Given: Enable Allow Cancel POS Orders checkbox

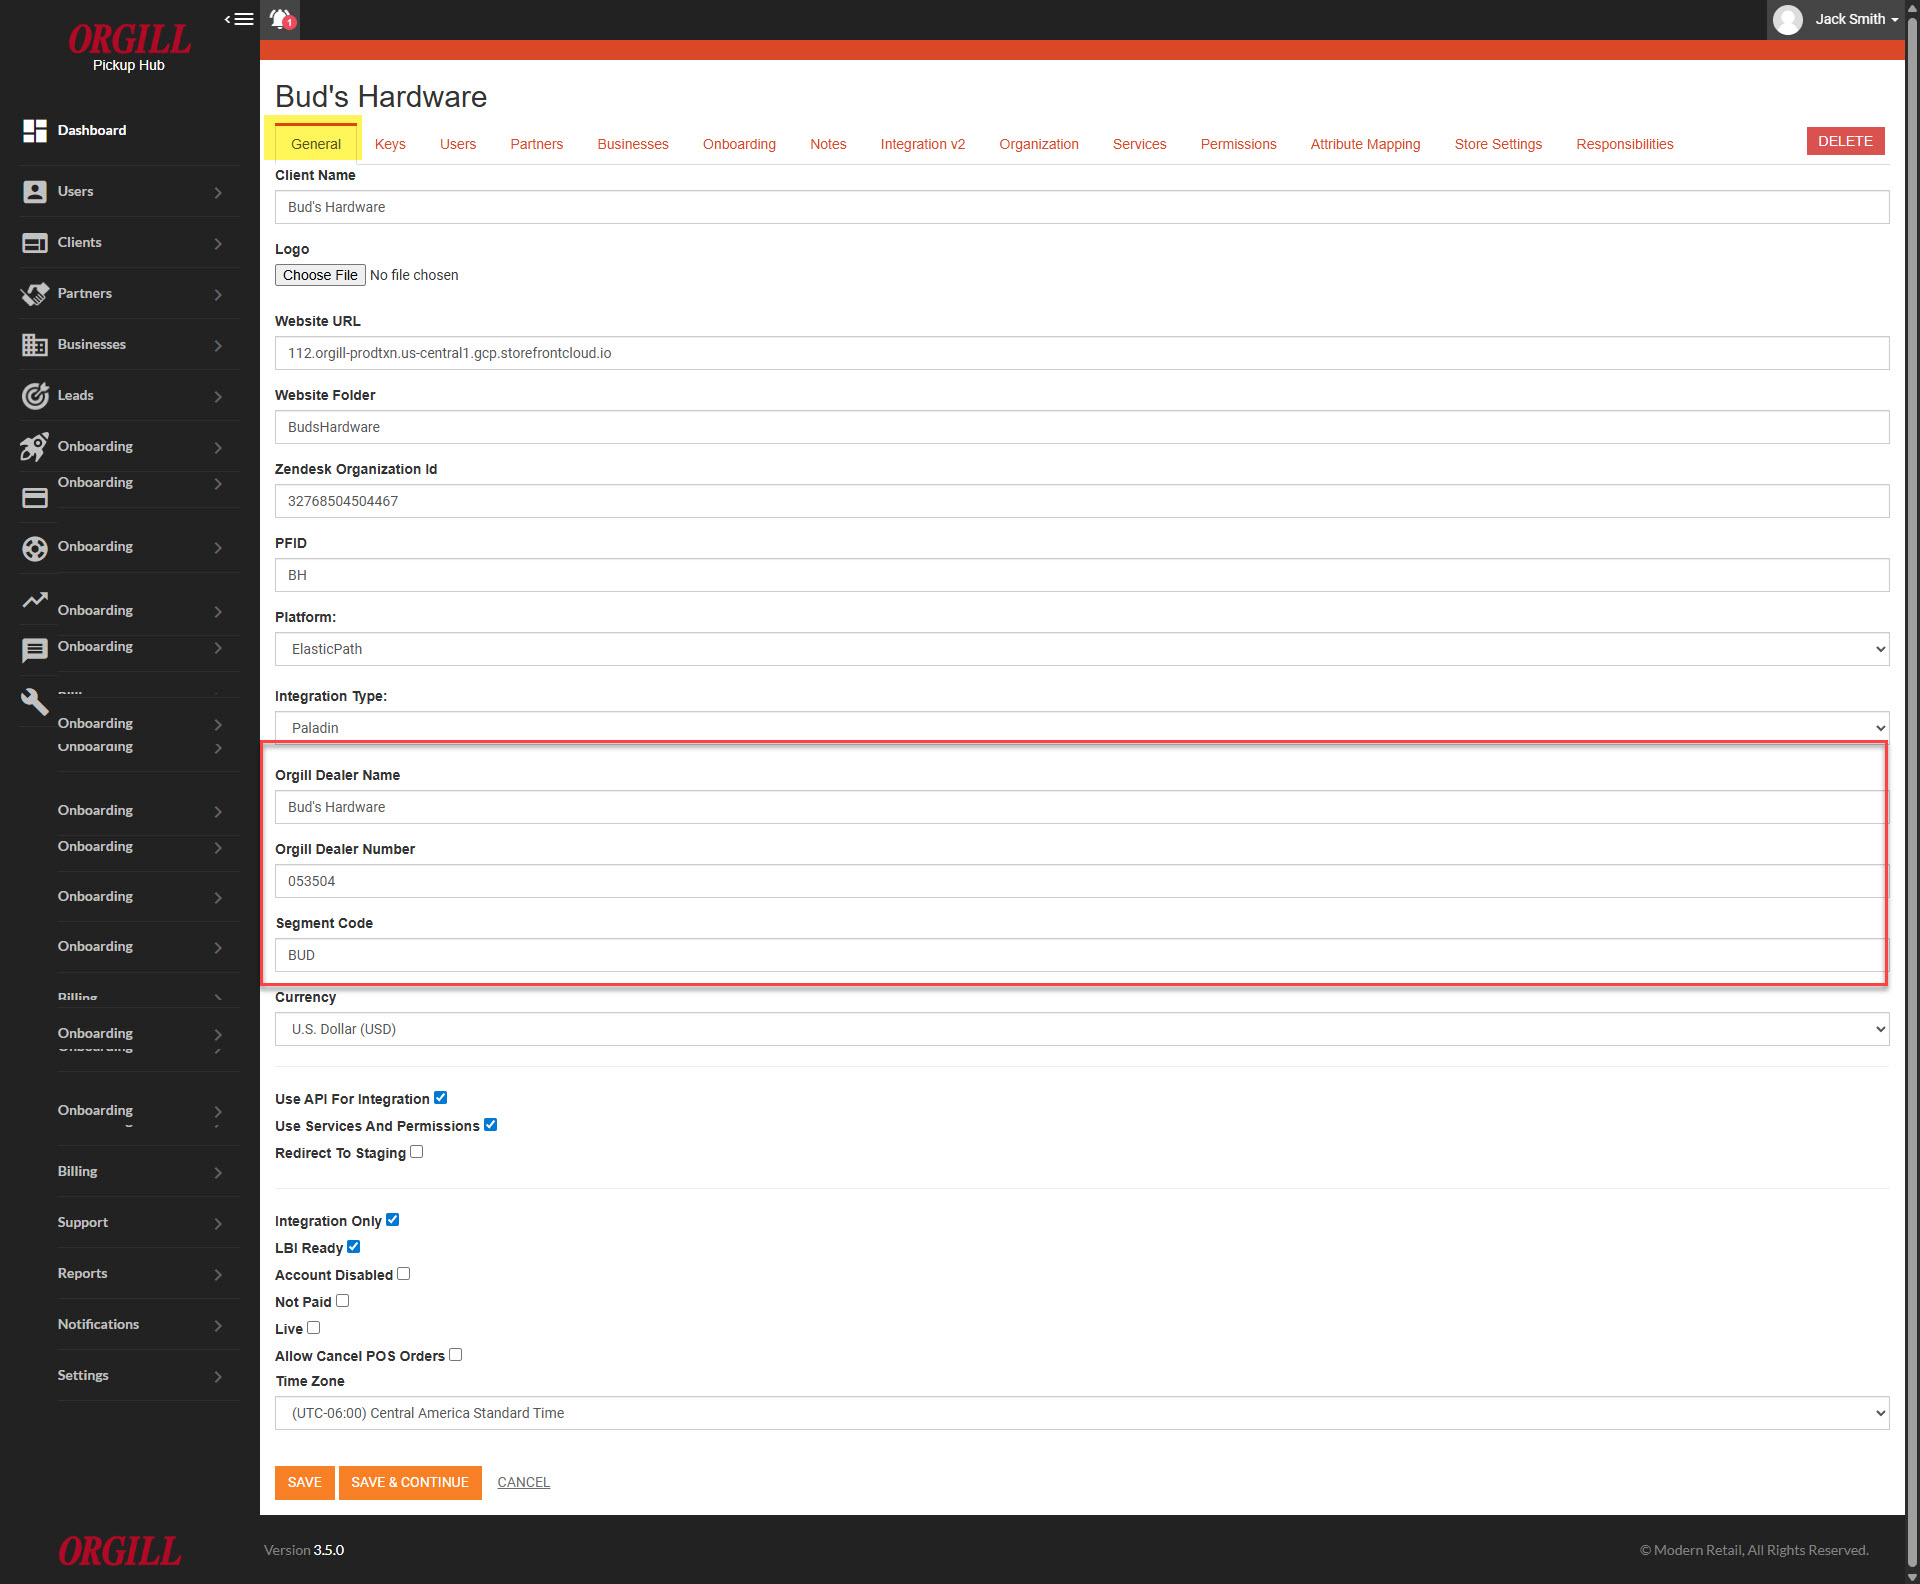Looking at the screenshot, I should [x=456, y=1355].
